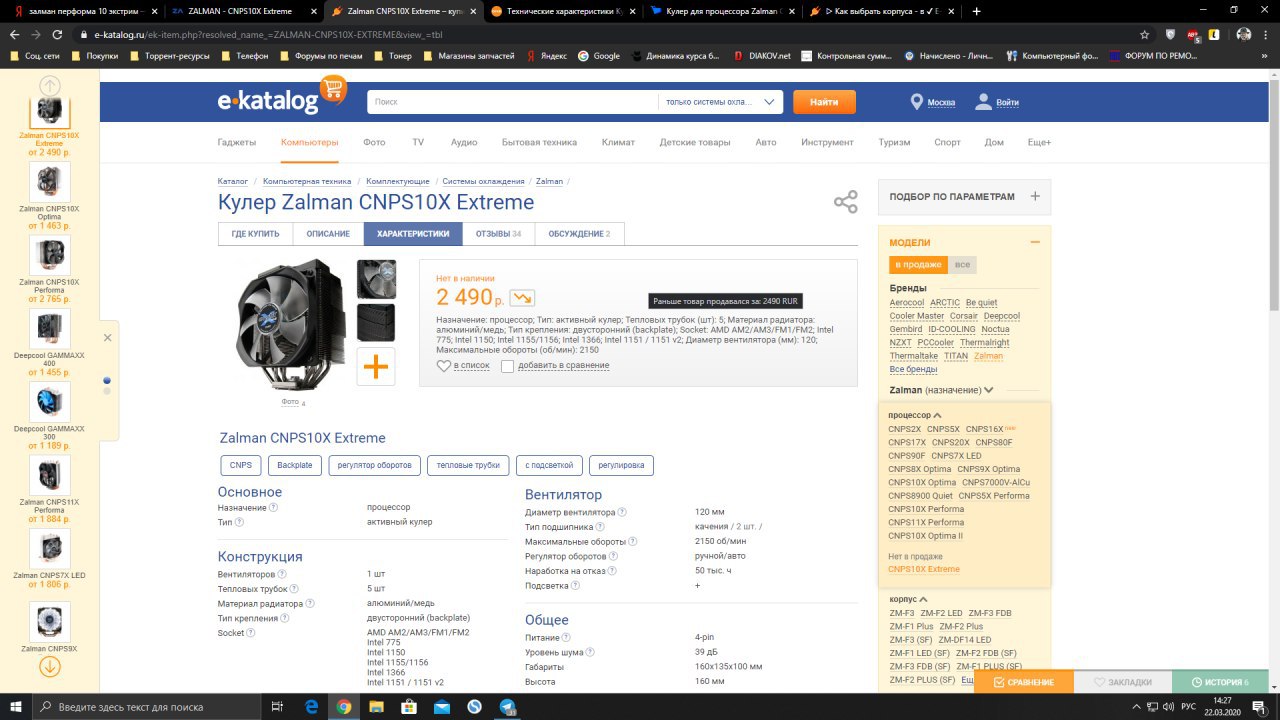Open 'Бытовая техника' in main navigation
This screenshot has height=720, width=1280.
click(x=539, y=142)
